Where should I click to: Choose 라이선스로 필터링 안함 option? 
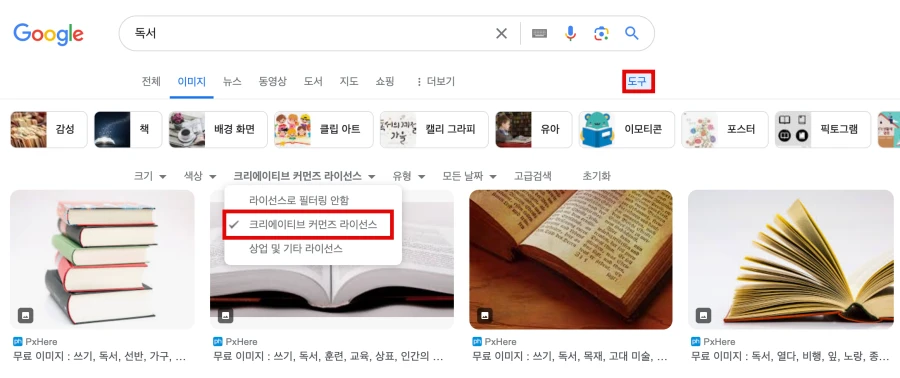click(313, 200)
